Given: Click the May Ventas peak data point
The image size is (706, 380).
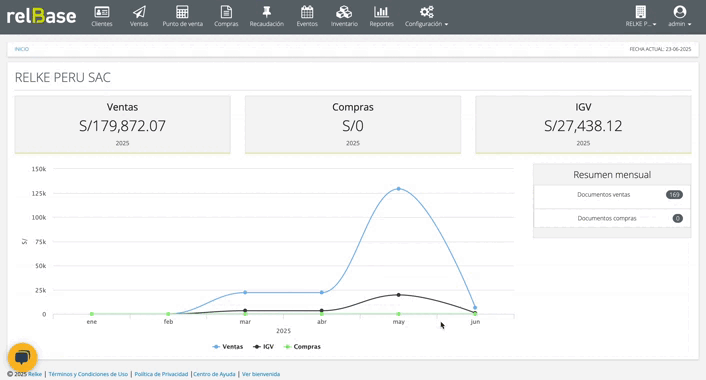Looking at the screenshot, I should (x=398, y=189).
